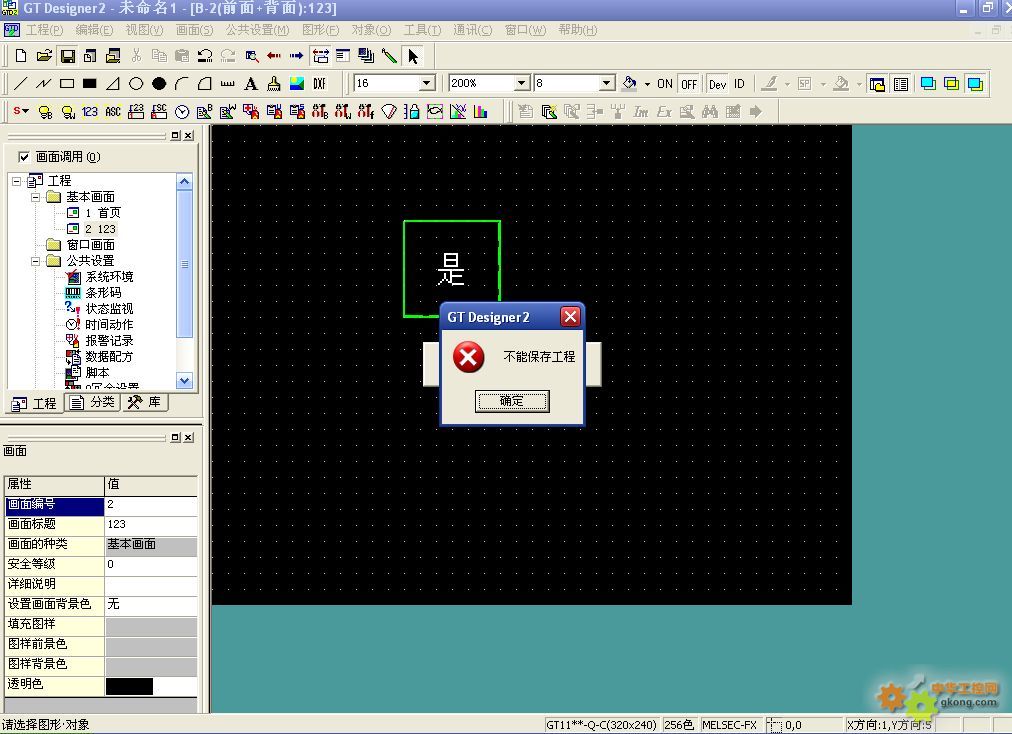Undo the last action
Screen dimensions: 1012x734
click(x=205, y=56)
